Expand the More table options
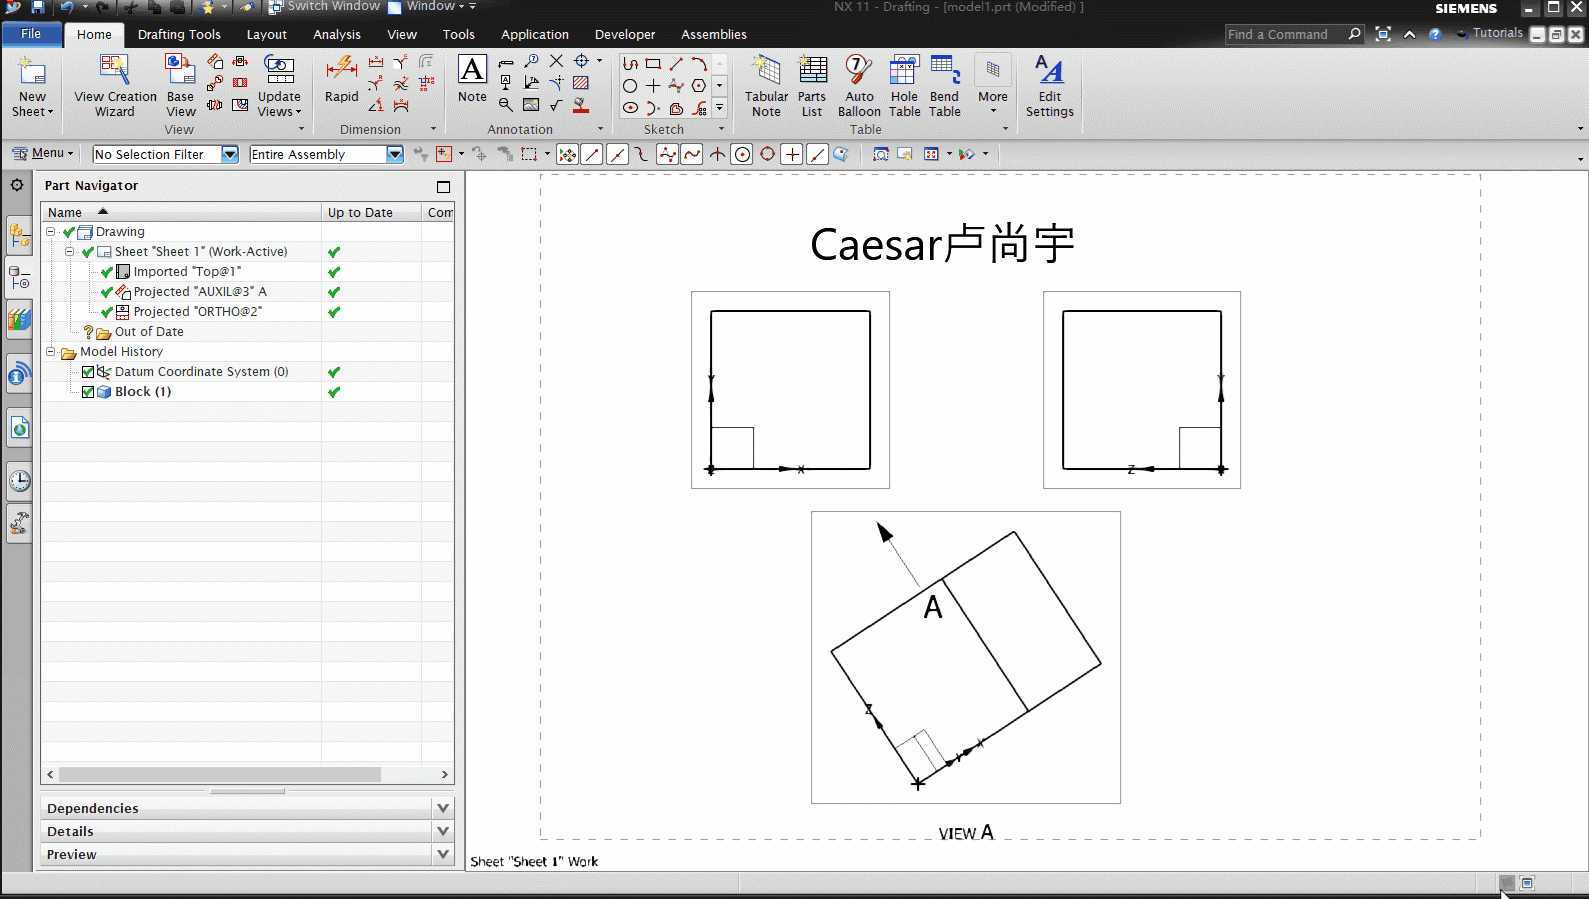 (x=993, y=84)
